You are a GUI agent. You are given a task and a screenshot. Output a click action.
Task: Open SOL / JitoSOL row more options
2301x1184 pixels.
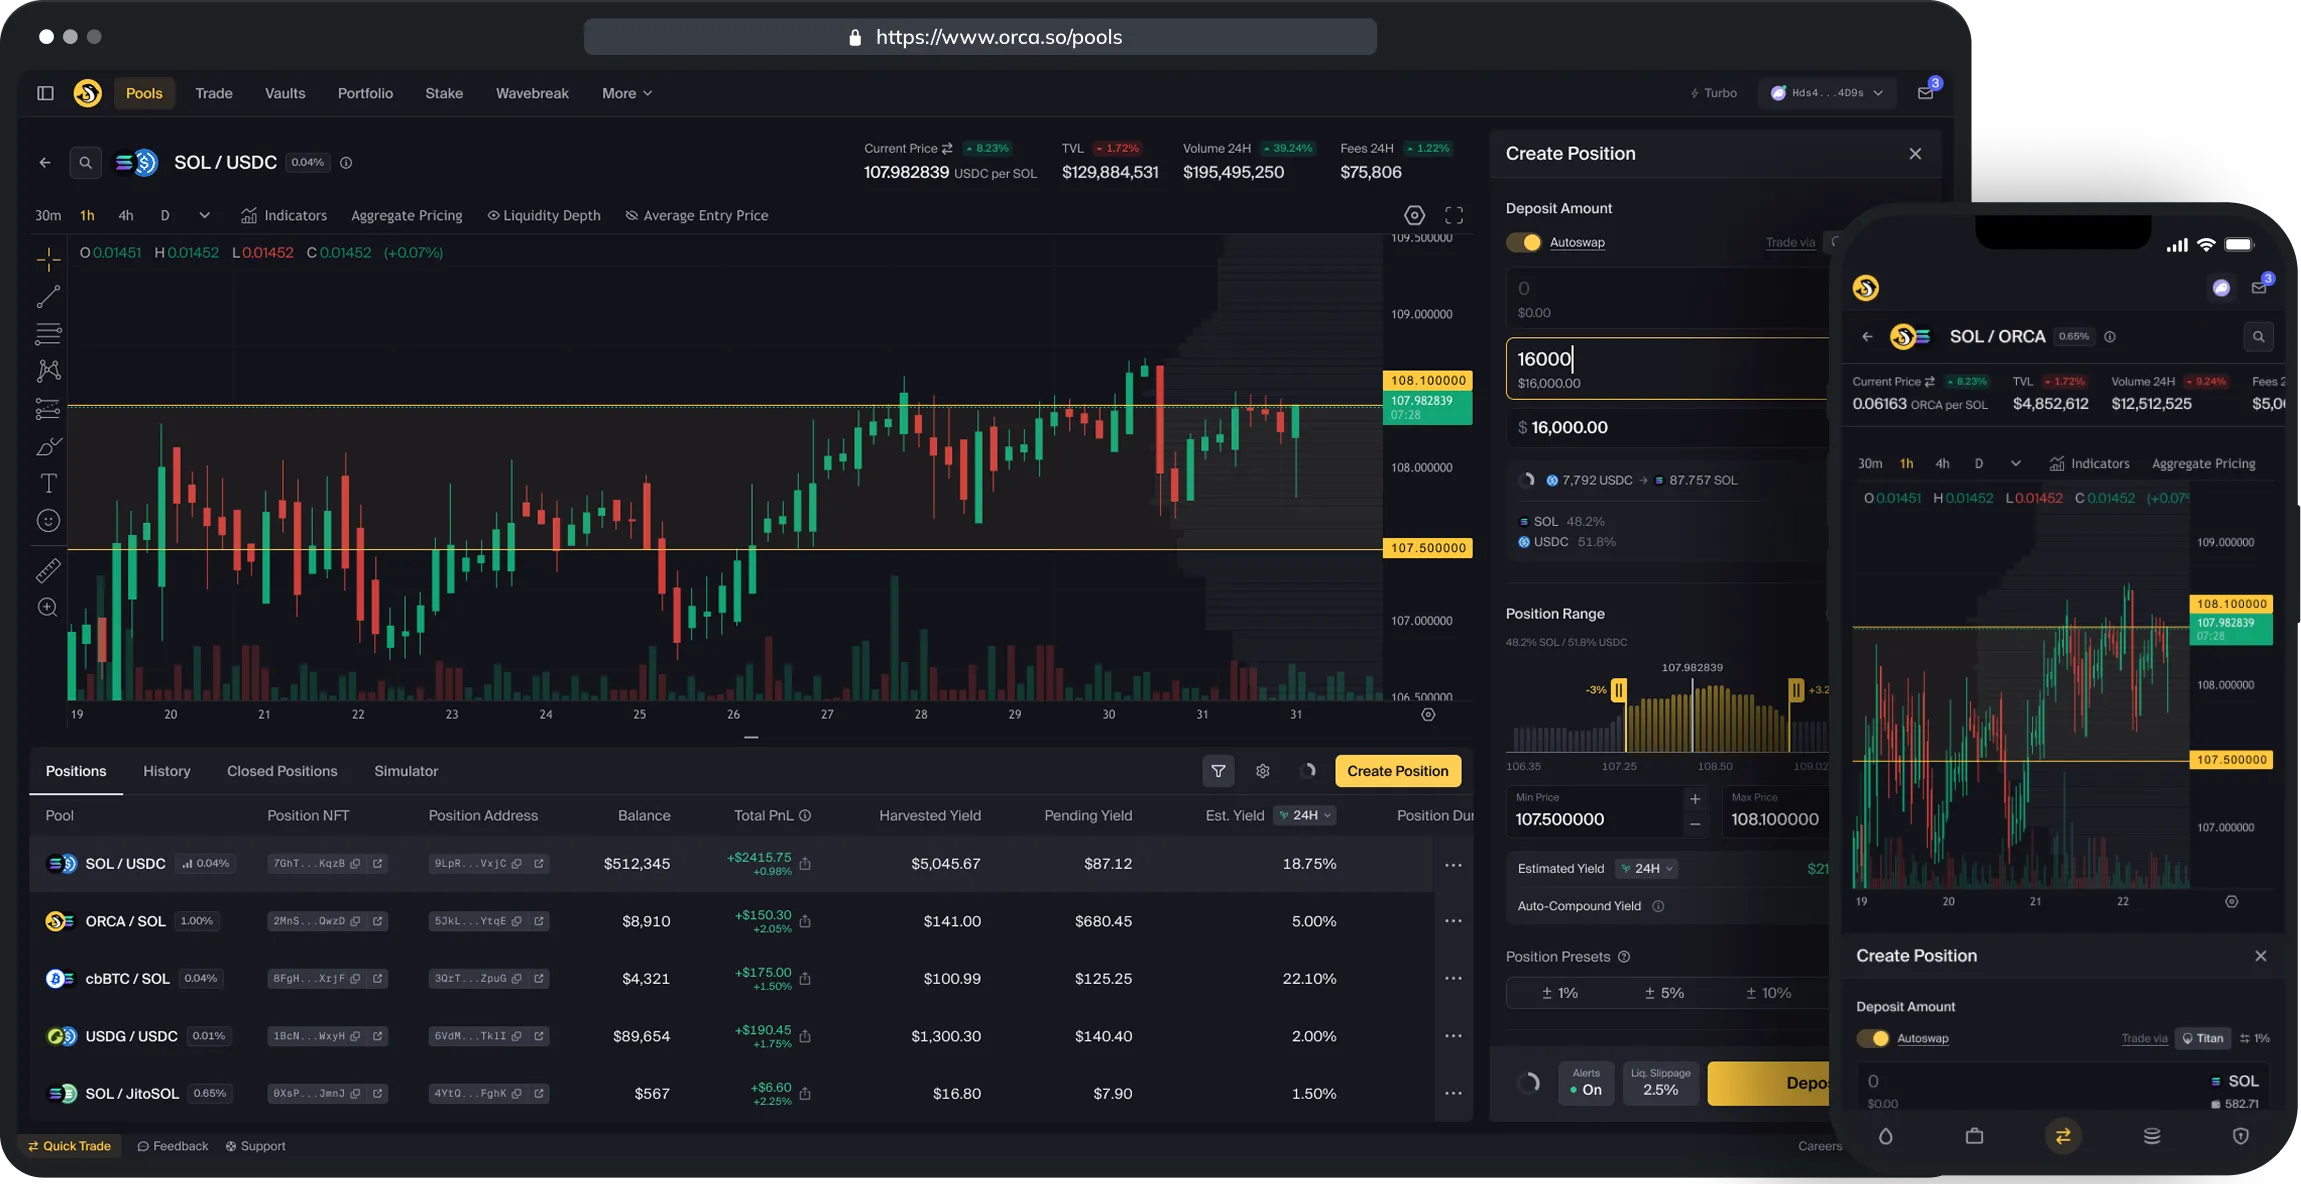pos(1453,1093)
